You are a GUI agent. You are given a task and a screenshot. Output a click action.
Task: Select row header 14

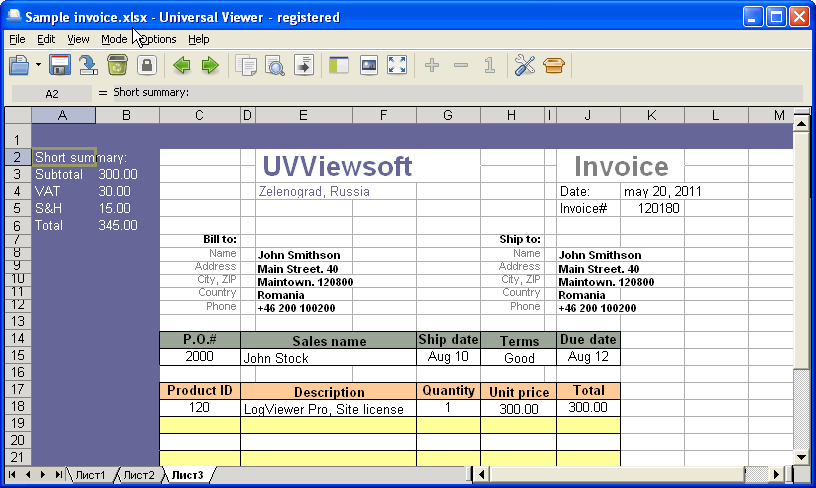(x=18, y=339)
